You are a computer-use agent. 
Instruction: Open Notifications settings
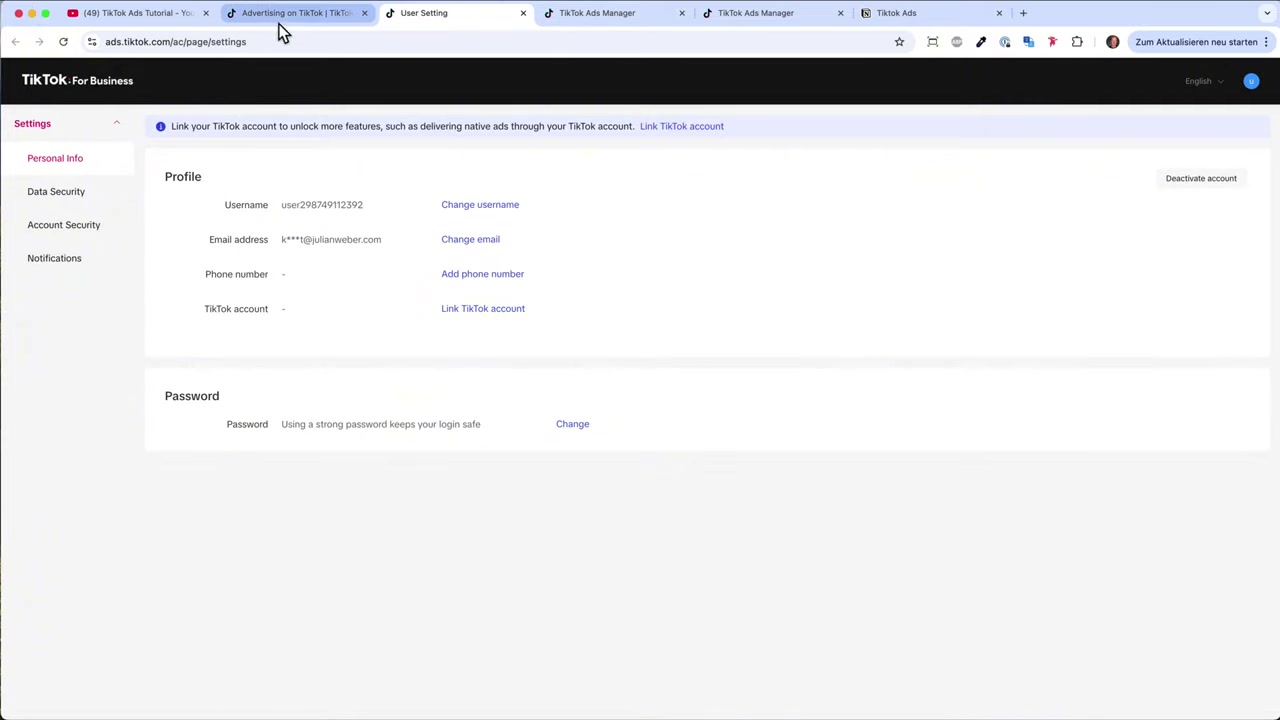(x=54, y=258)
